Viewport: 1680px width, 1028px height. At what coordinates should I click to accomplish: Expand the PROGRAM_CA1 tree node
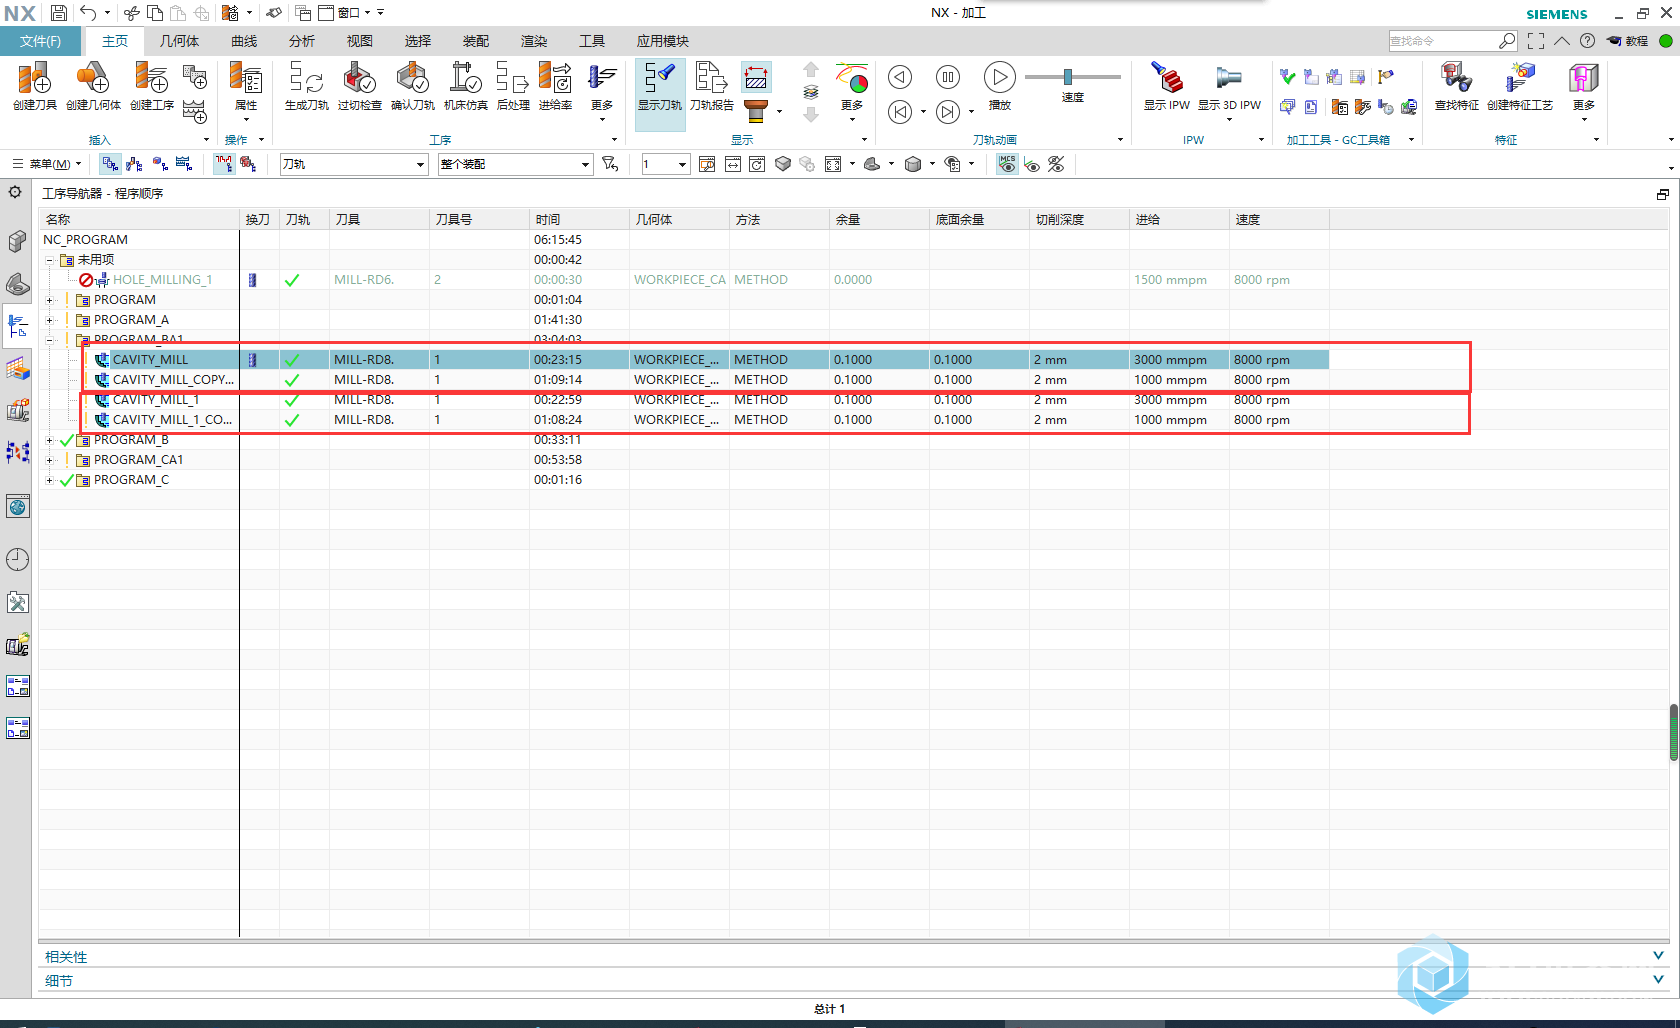49,460
